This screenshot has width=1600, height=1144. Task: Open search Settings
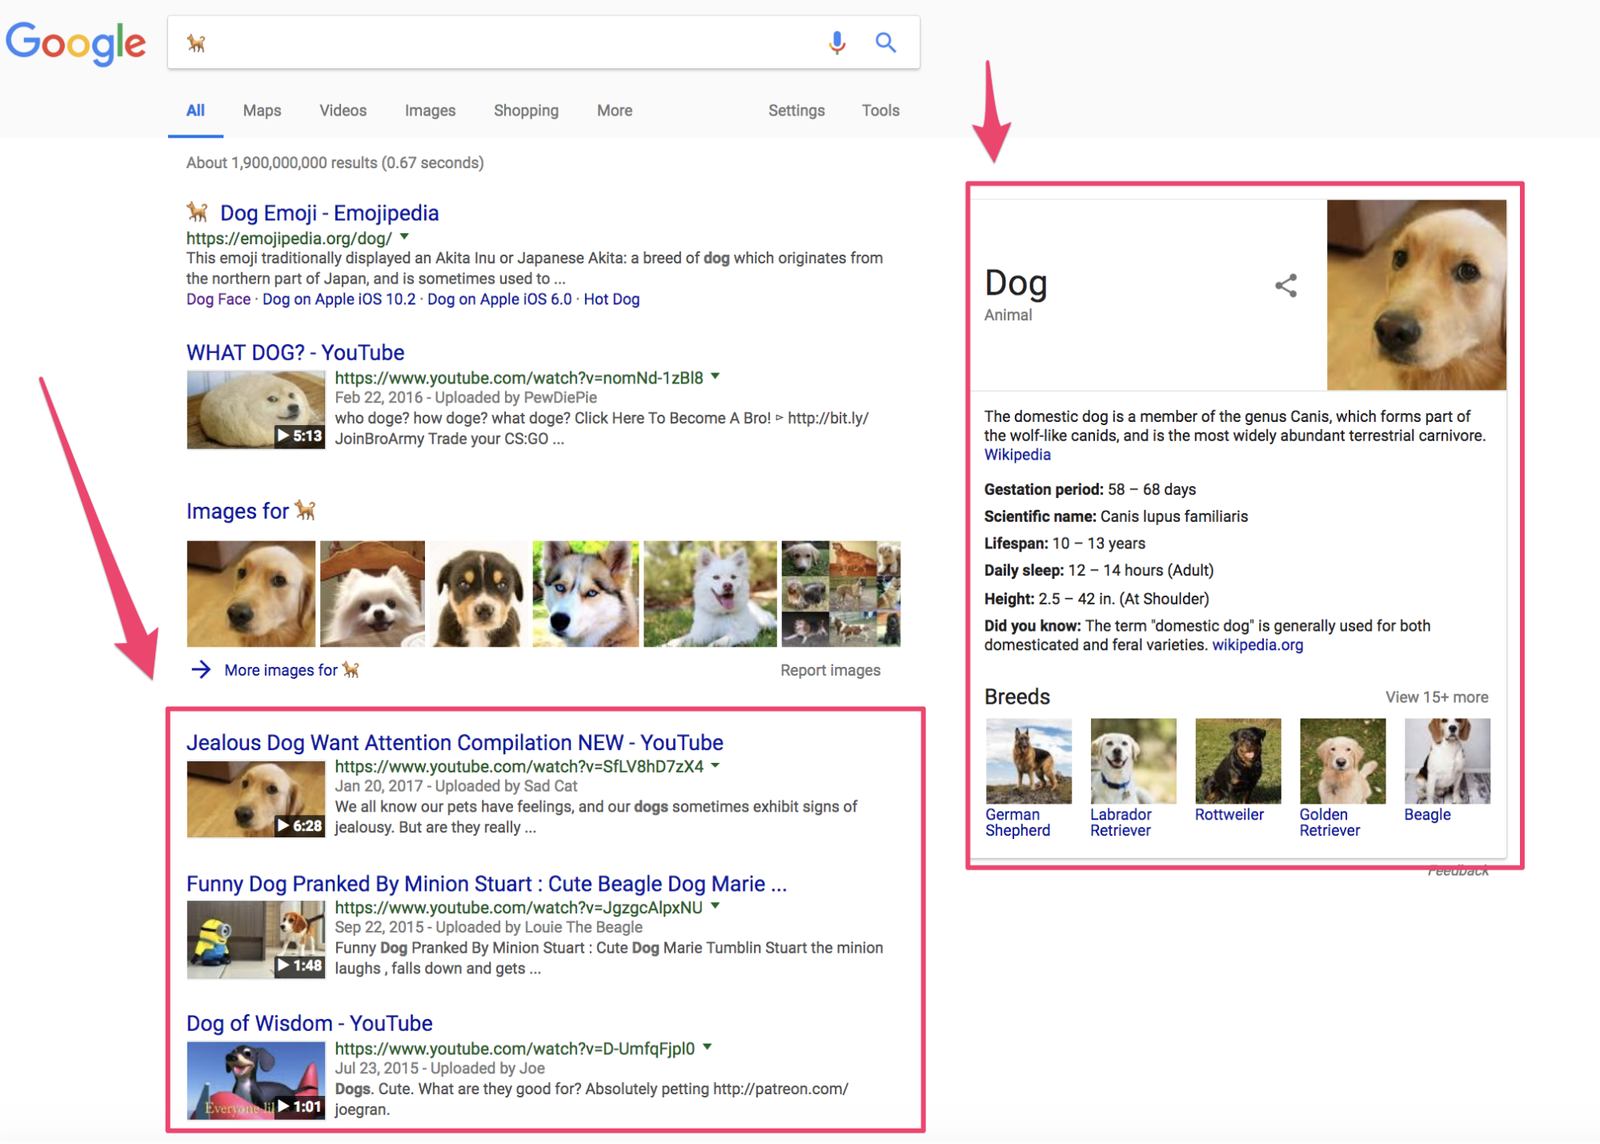point(796,111)
